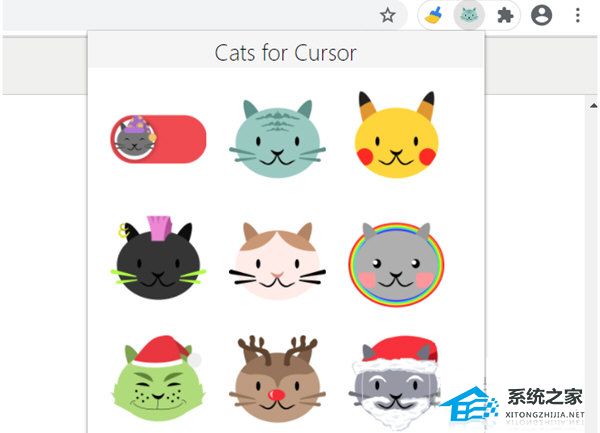Click the Cats for Cursor title text

click(285, 53)
